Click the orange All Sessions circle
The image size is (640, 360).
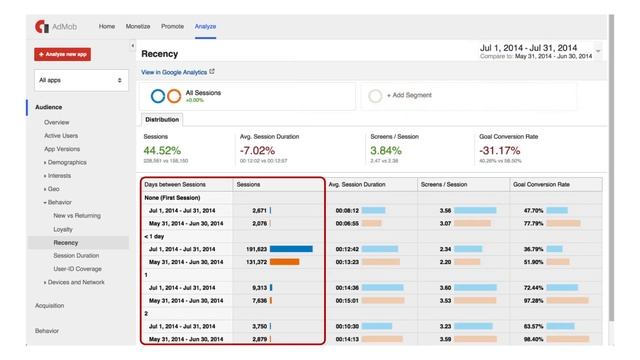[174, 96]
